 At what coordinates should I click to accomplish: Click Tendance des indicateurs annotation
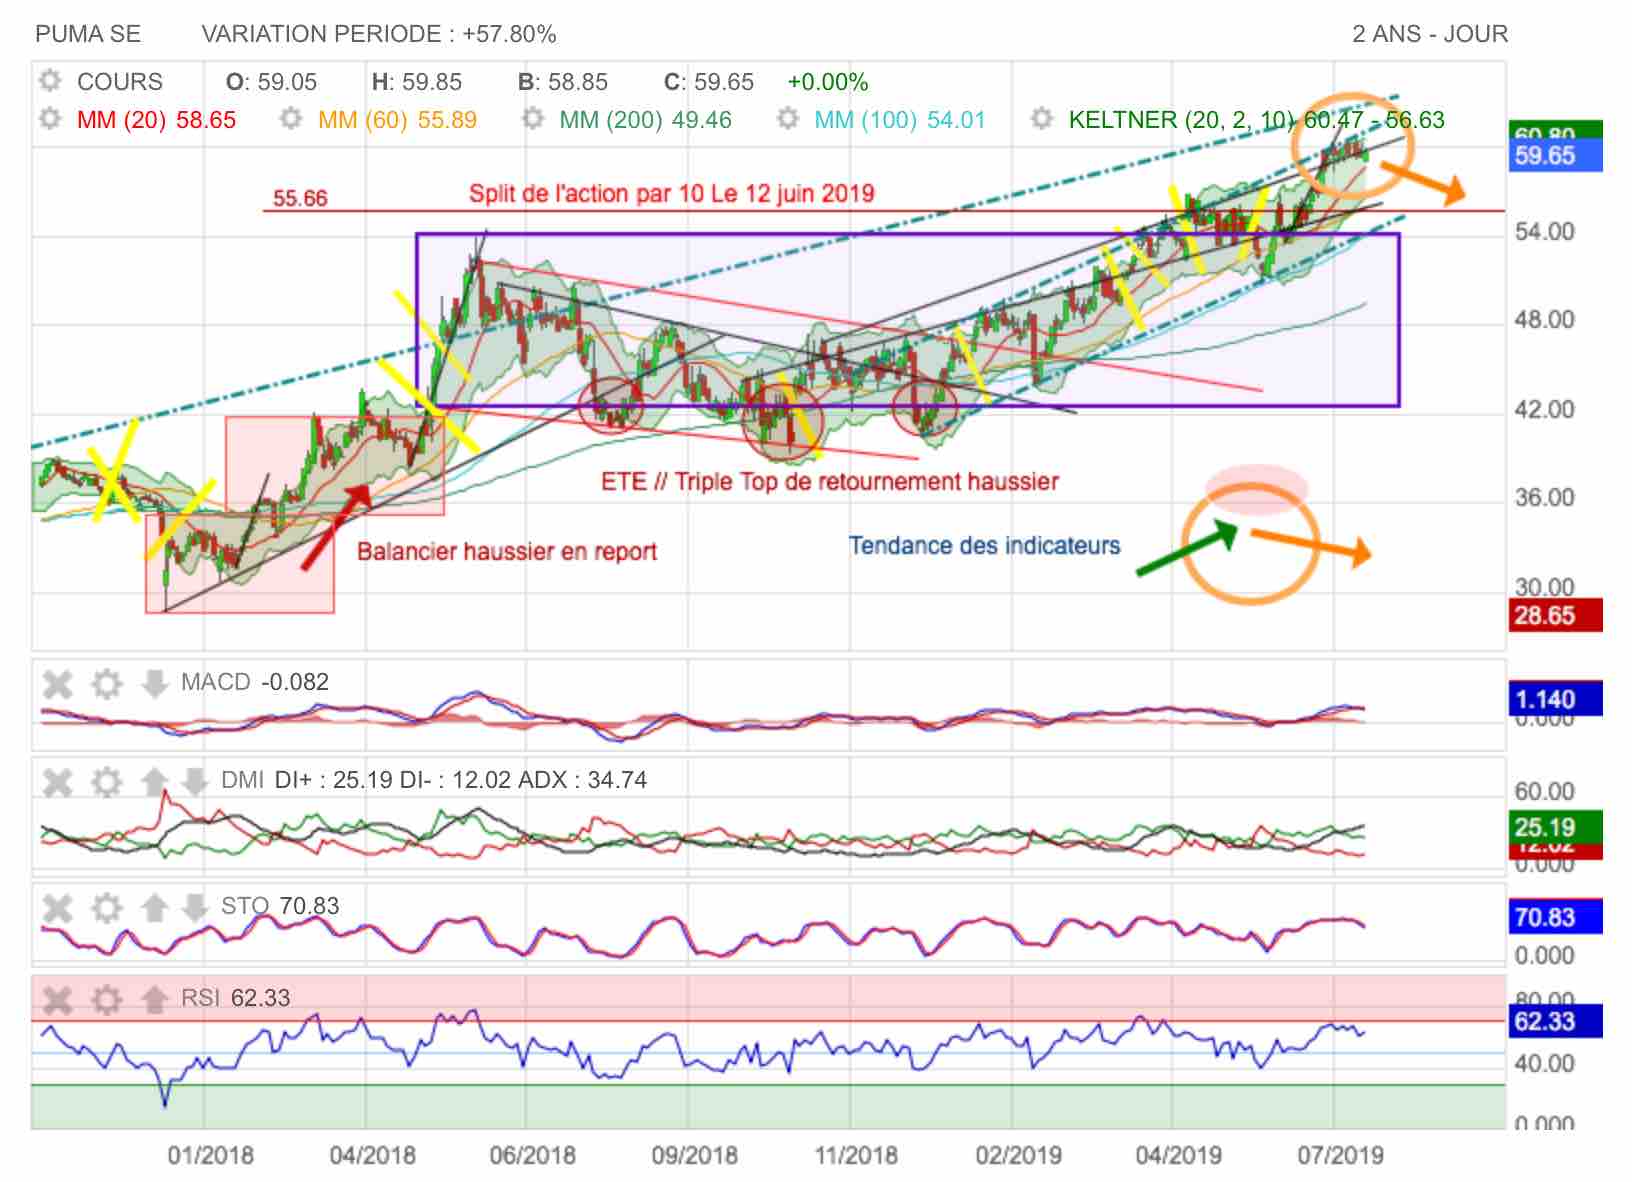[x=985, y=546]
